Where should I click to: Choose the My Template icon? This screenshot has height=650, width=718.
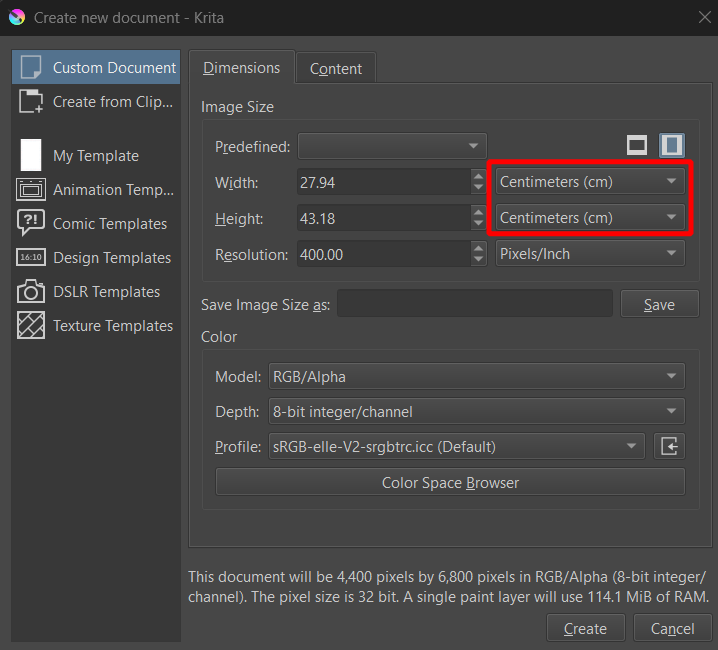(31, 156)
